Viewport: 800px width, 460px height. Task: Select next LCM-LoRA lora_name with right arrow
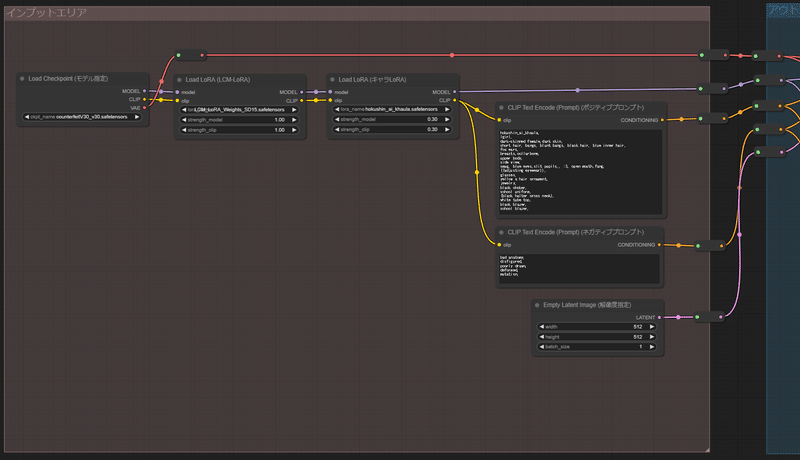coord(294,110)
